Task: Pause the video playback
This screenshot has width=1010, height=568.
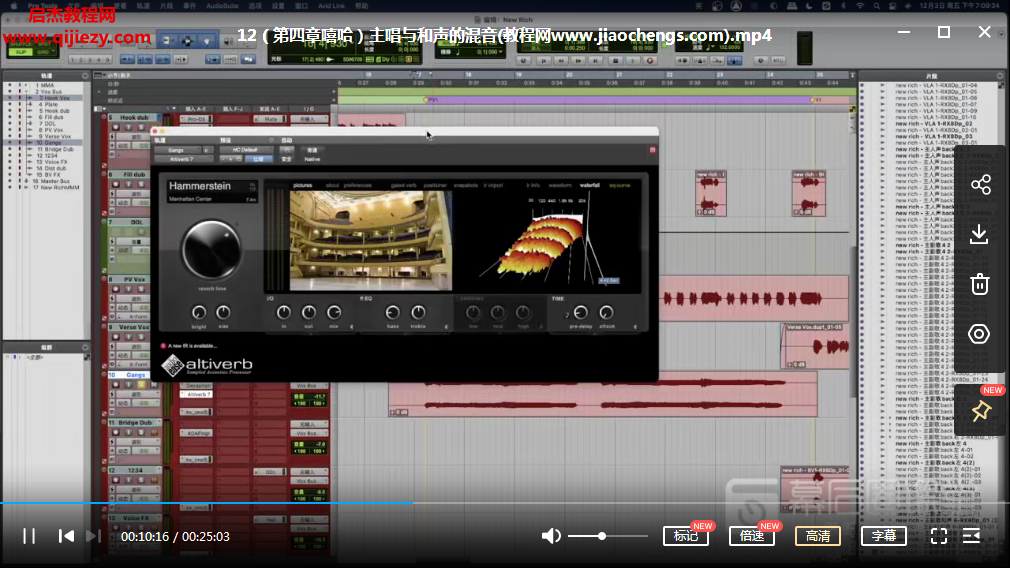Action: (29, 536)
